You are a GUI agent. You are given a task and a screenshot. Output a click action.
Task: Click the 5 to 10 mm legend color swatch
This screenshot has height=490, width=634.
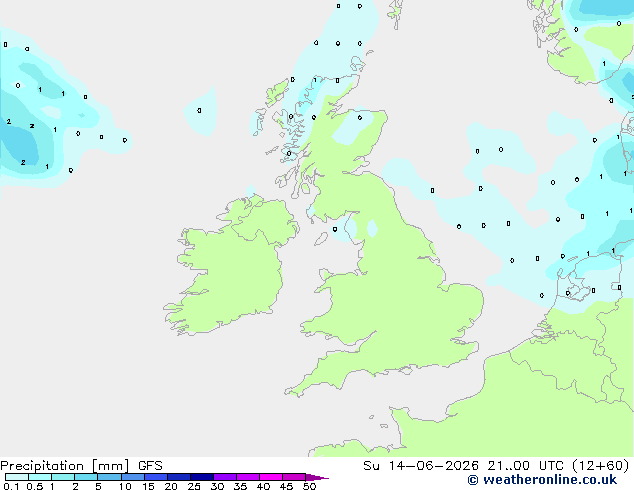[110, 477]
